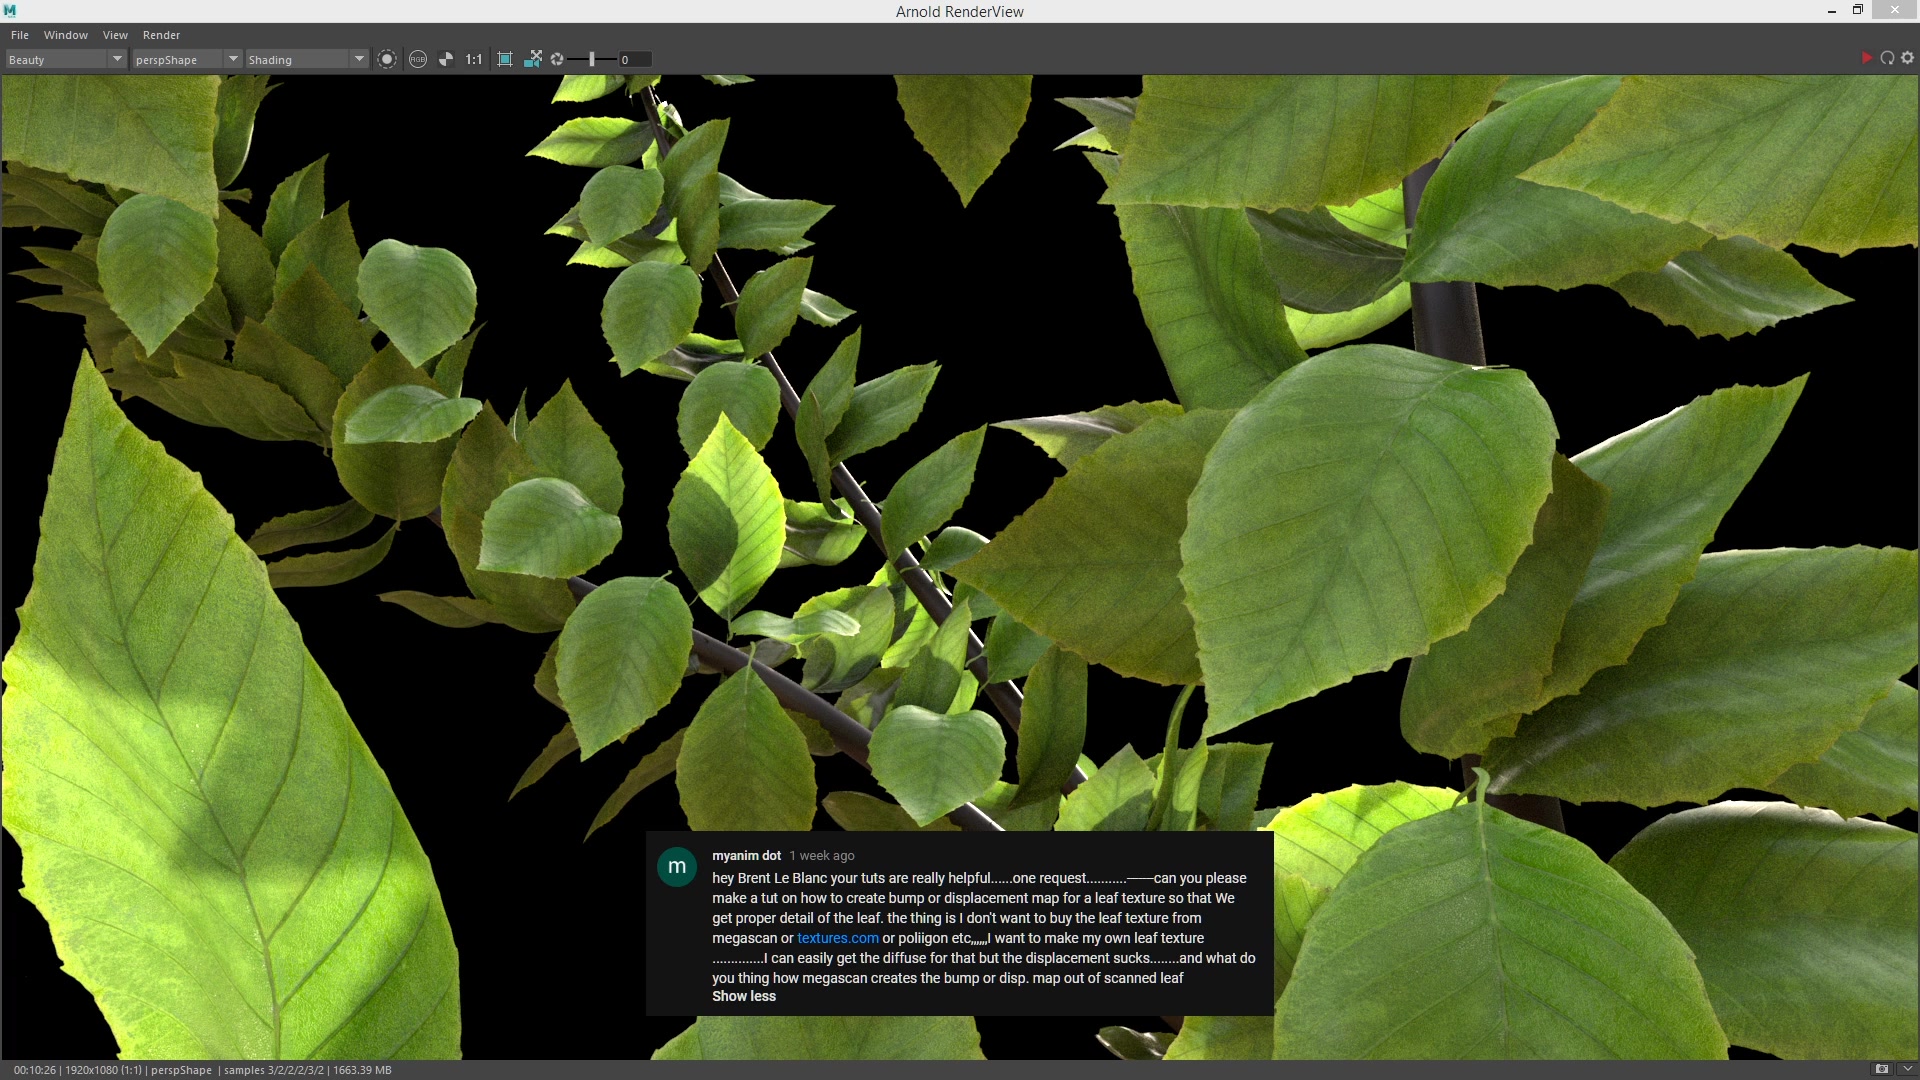The height and width of the screenshot is (1080, 1920).
Task: Open the File menu
Action: pos(19,35)
